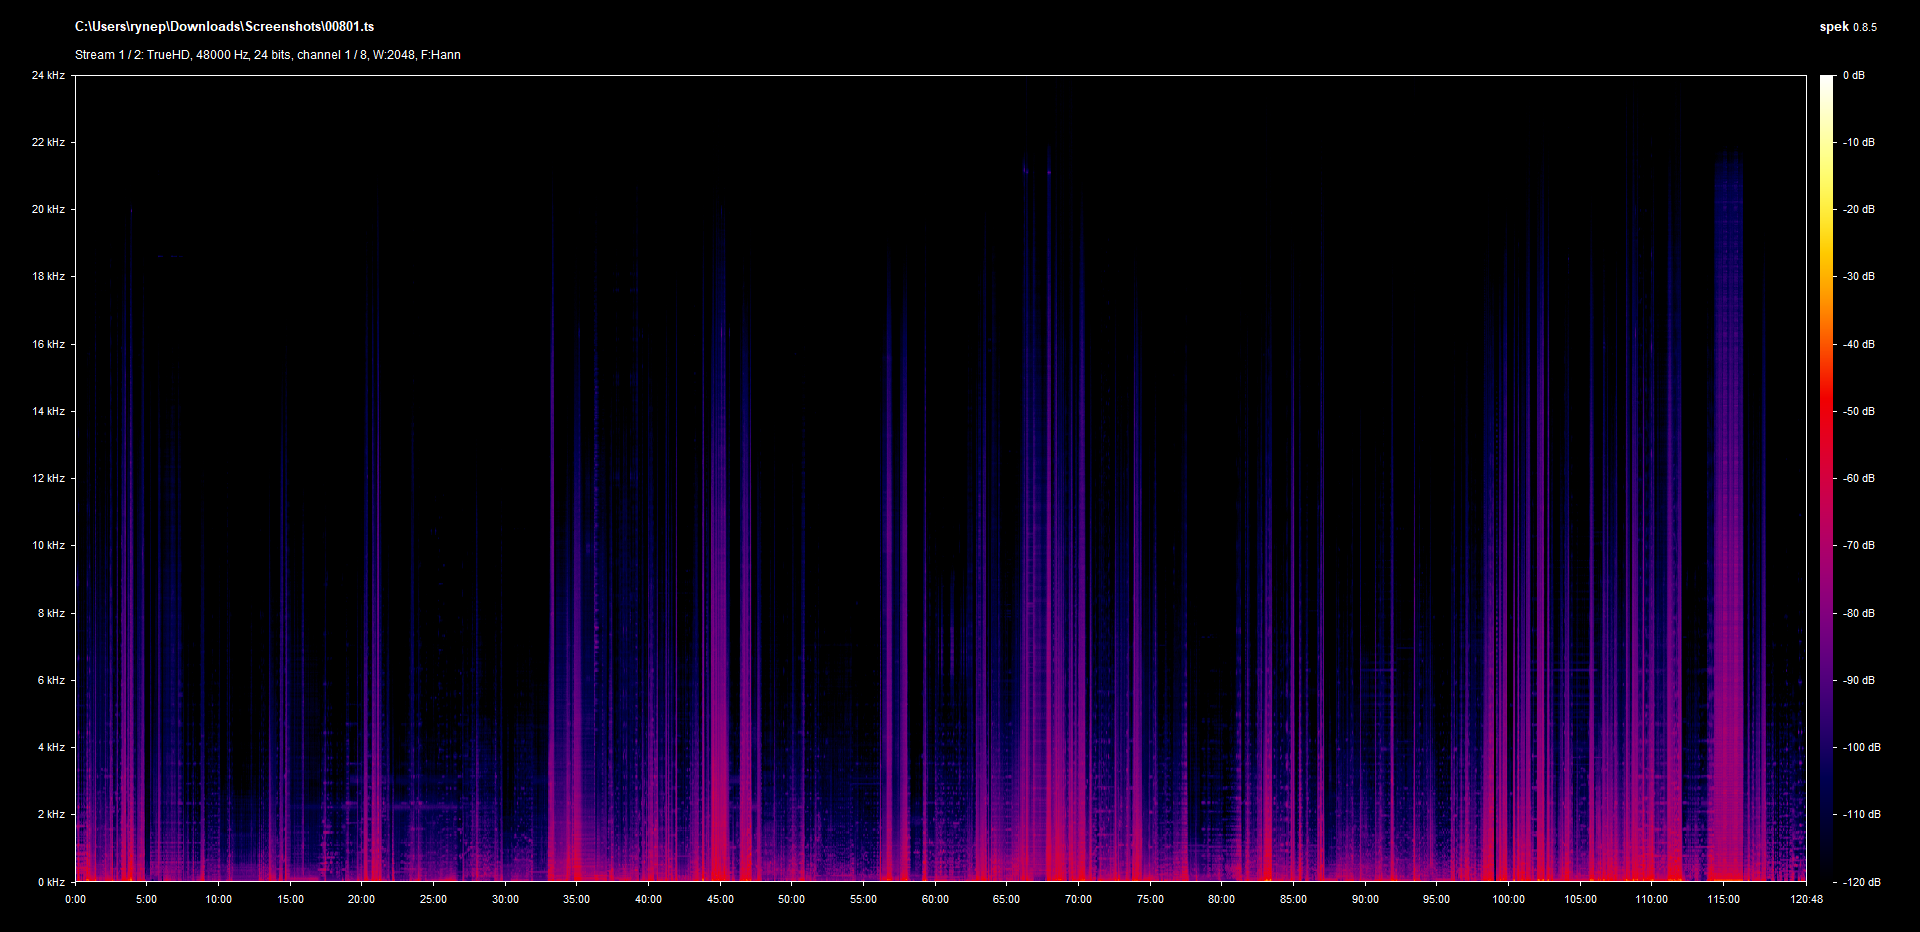Viewport: 1920px width, 932px height.
Task: Click the 18 kHz frequency axis label
Action: tap(48, 277)
